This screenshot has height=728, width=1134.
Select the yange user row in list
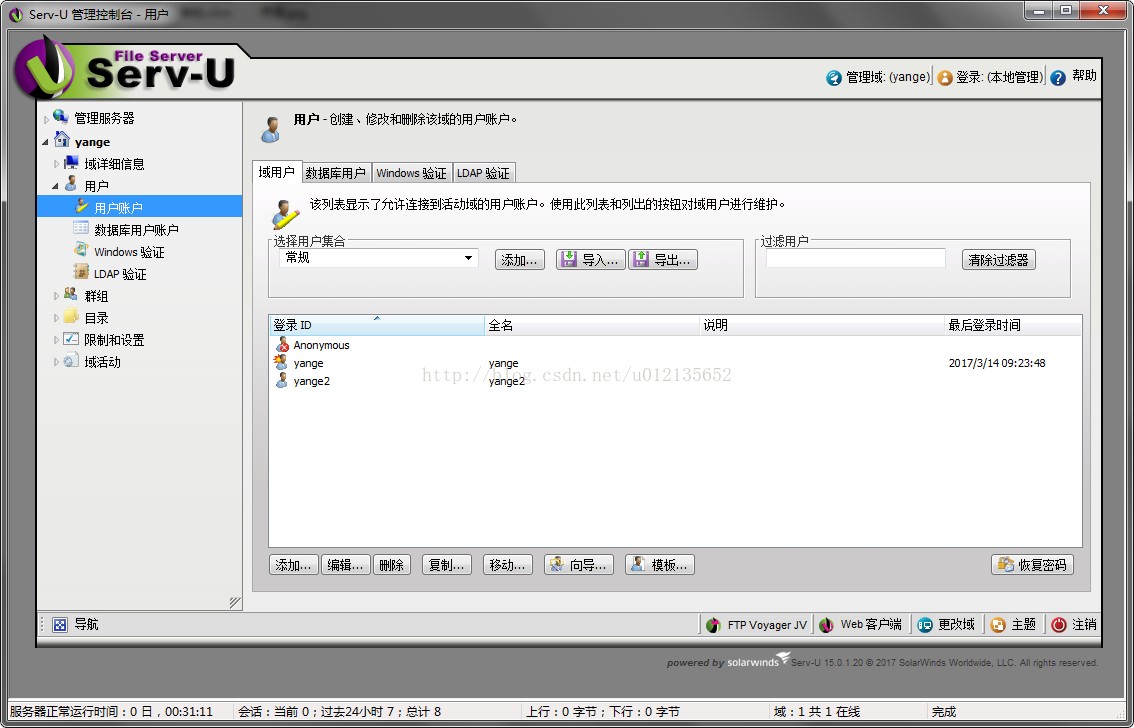[675, 363]
